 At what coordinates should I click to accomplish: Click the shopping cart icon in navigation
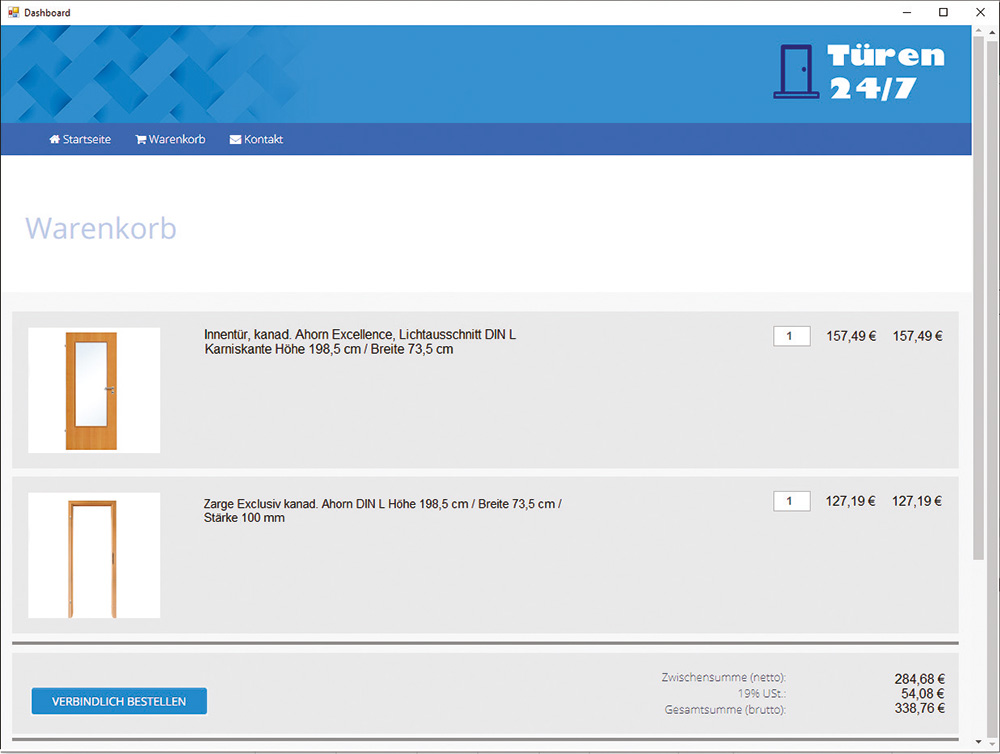(140, 140)
